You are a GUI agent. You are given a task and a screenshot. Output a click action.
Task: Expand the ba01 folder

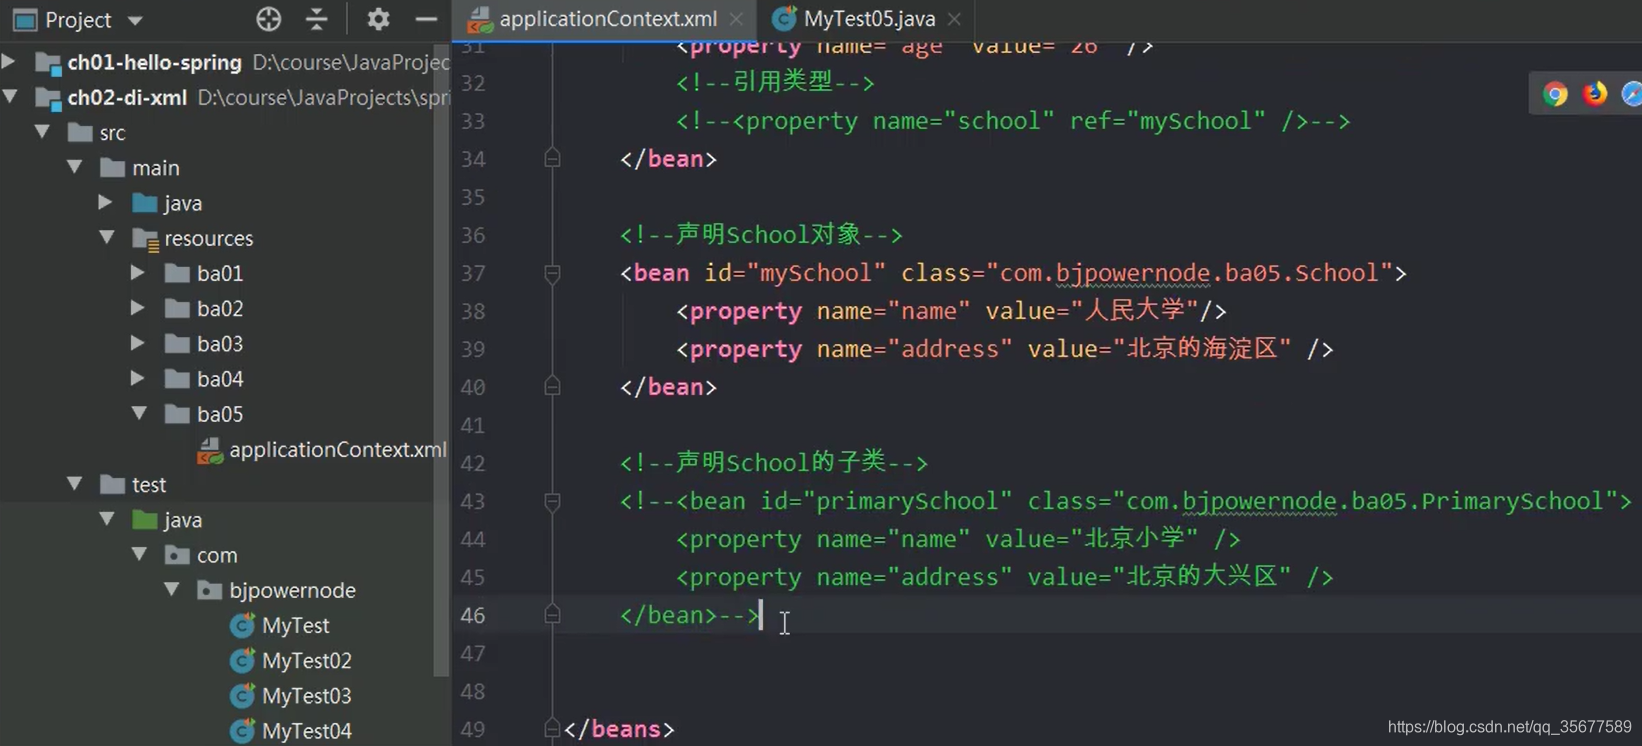tap(138, 273)
